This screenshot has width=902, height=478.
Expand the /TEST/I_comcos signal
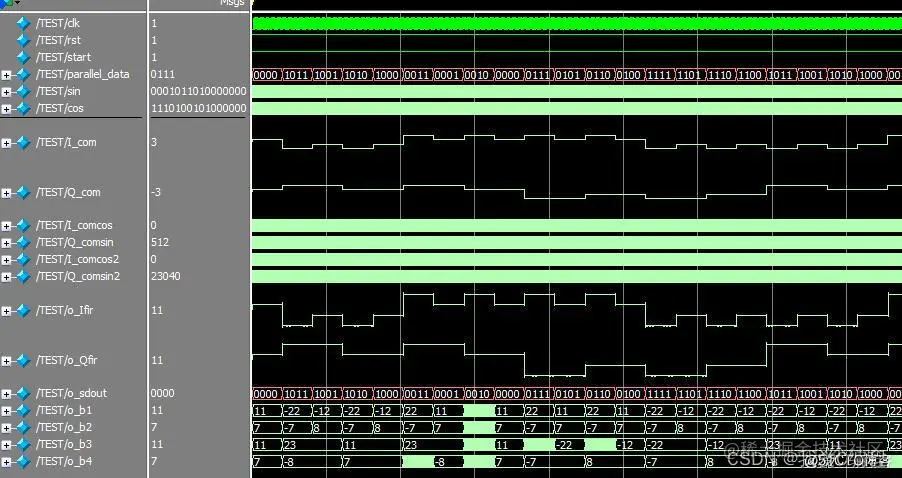click(x=6, y=225)
